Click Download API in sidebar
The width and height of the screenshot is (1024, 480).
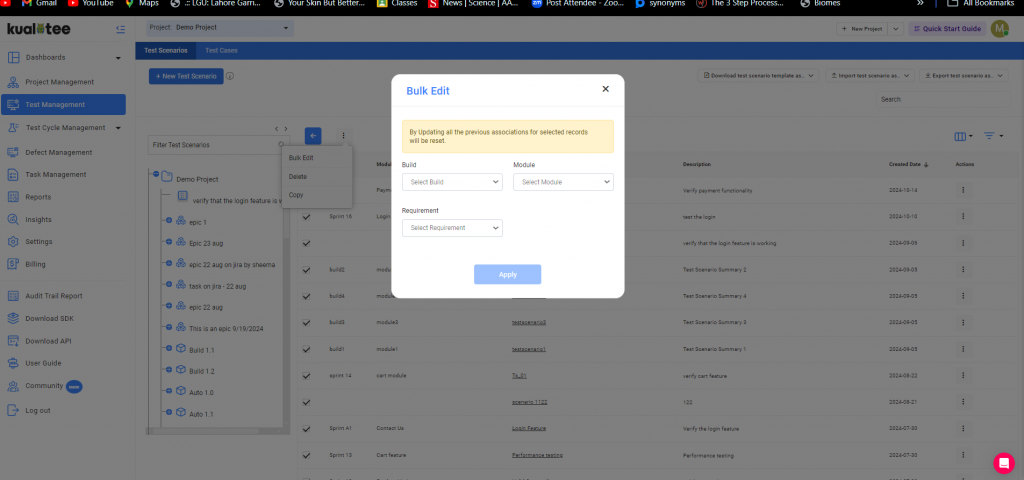(48, 341)
